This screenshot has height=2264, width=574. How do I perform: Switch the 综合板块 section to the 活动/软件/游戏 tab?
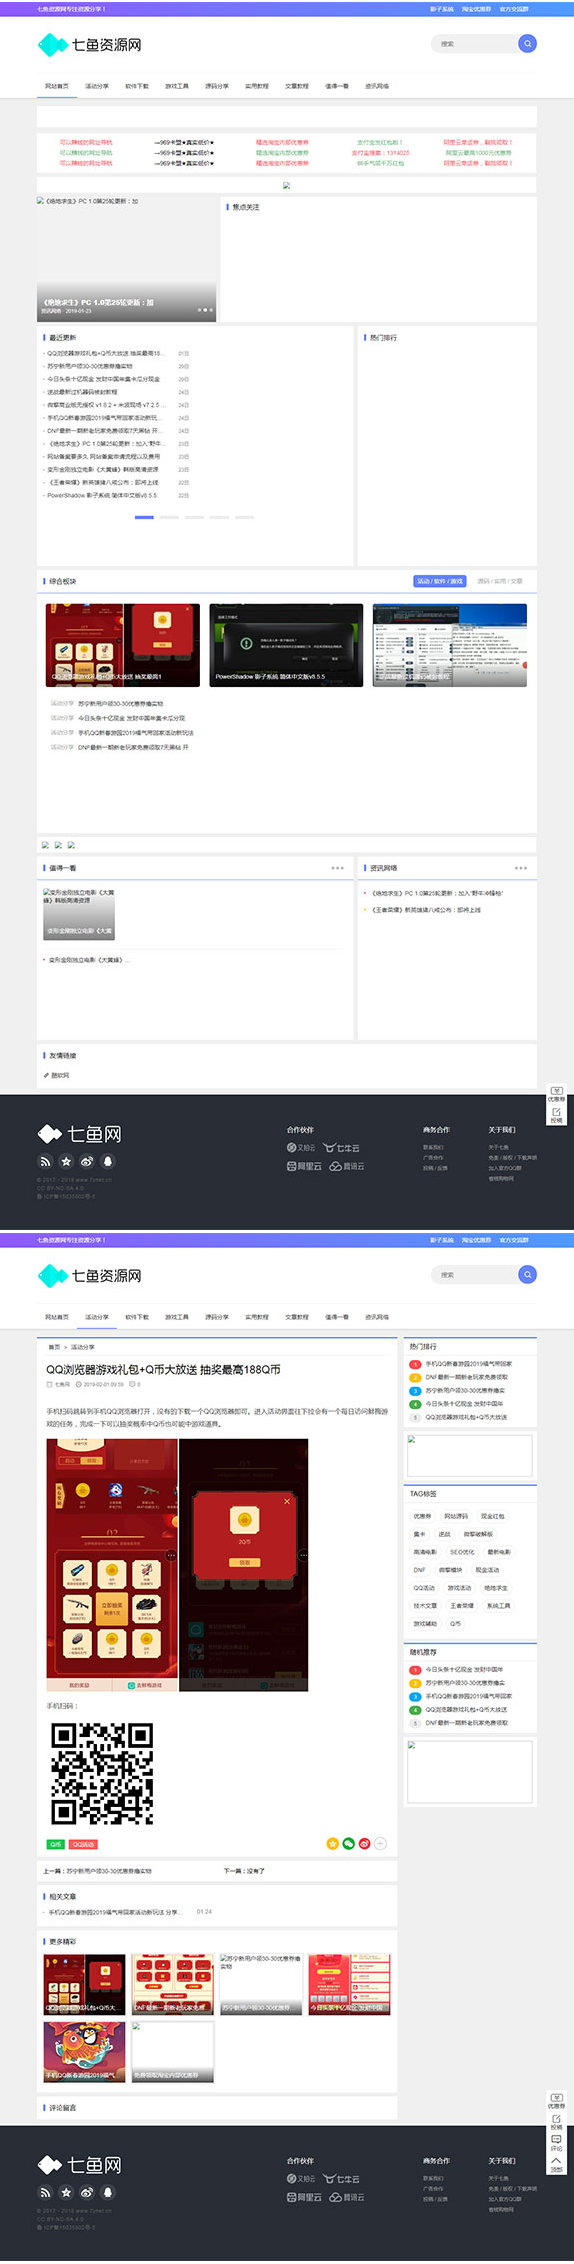coord(440,581)
